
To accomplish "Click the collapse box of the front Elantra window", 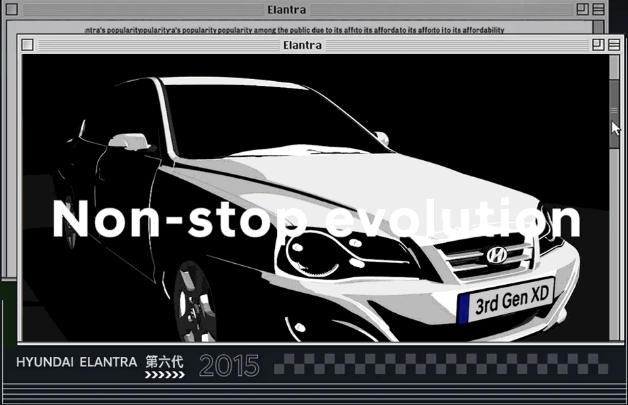I will (612, 45).
